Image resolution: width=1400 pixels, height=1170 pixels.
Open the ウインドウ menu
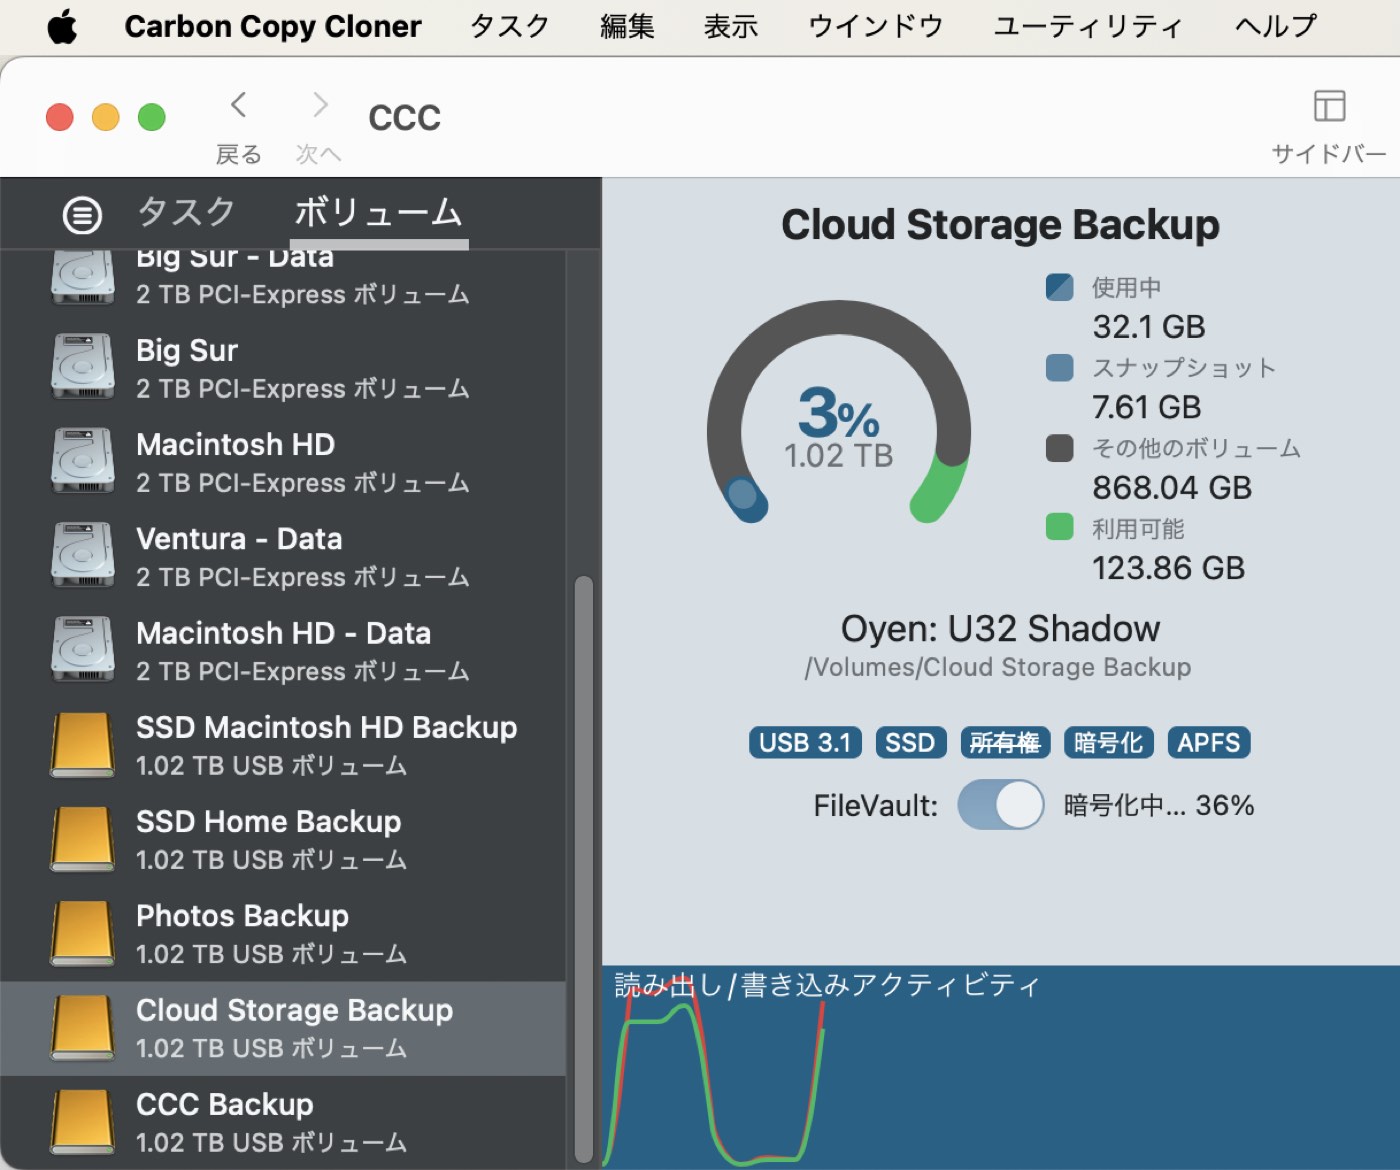tap(875, 27)
